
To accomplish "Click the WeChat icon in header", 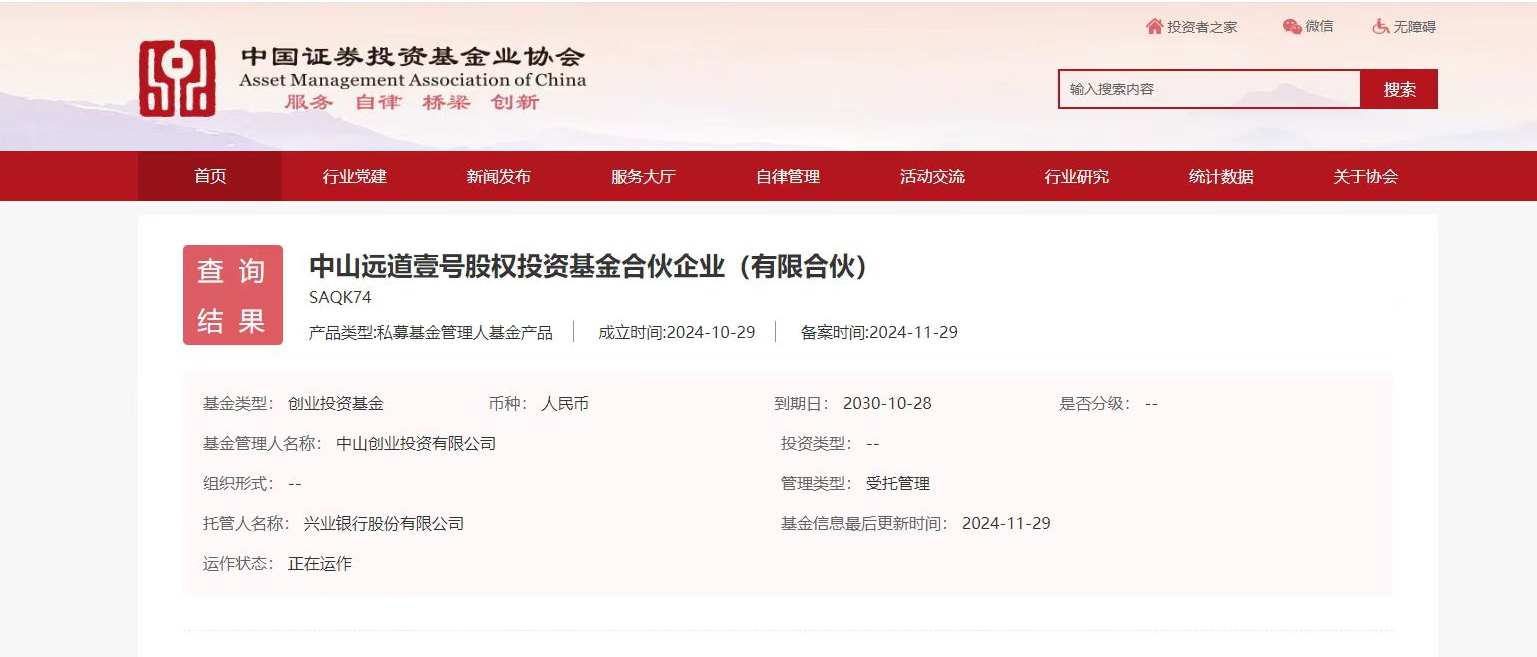I will click(1292, 27).
